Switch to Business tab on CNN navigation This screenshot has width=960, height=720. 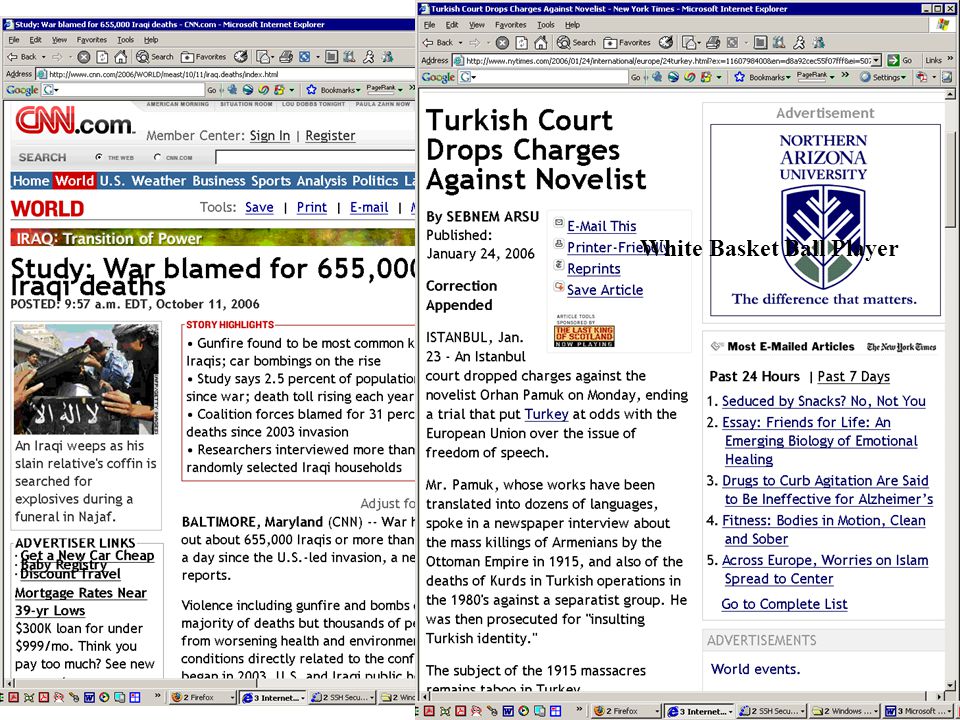click(219, 181)
